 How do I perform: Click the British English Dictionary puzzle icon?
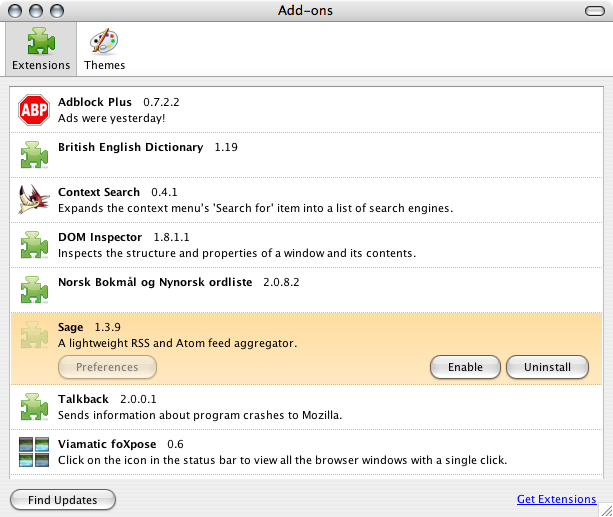34,155
